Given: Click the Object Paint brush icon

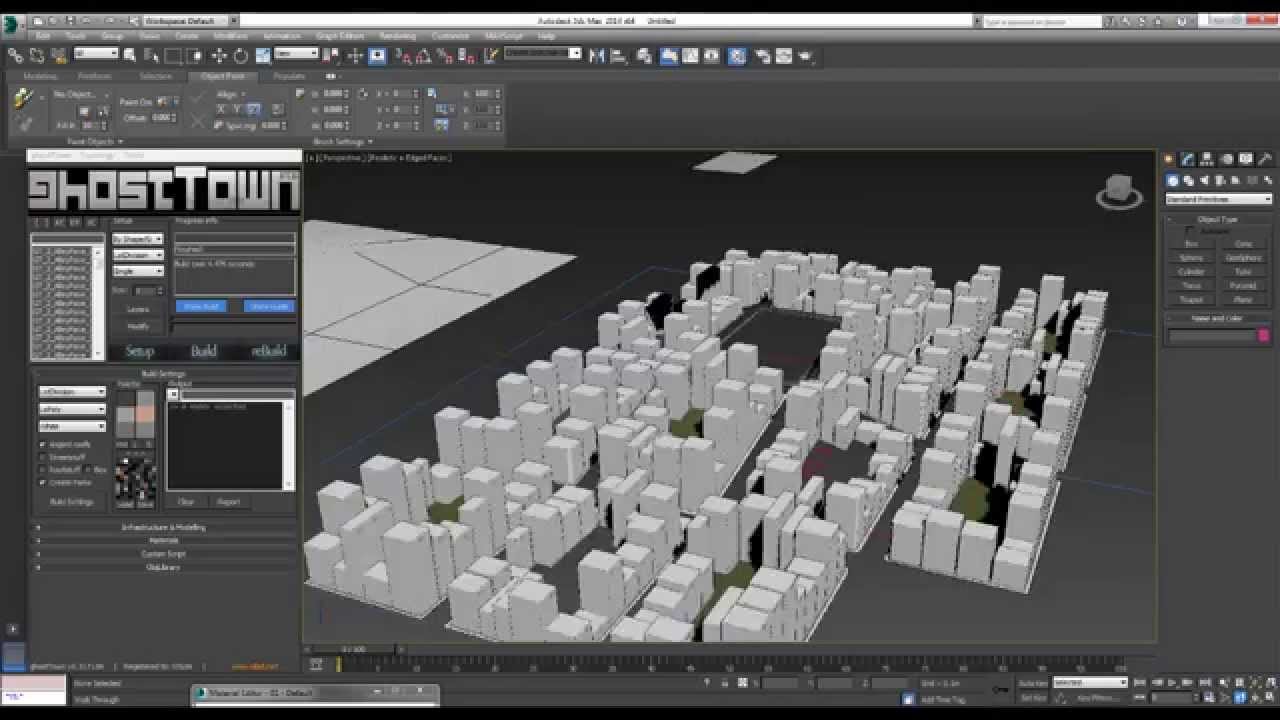Looking at the screenshot, I should tap(24, 98).
